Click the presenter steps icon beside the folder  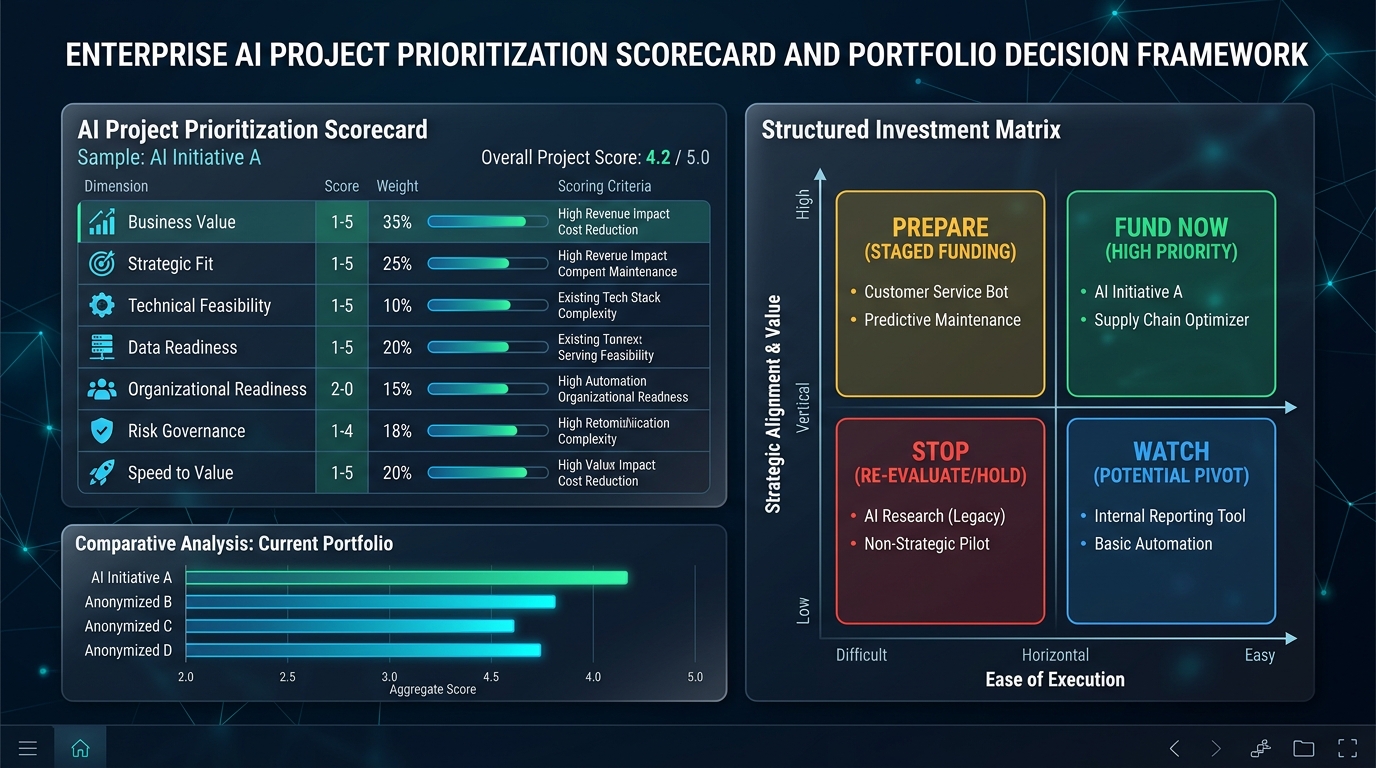click(1260, 748)
